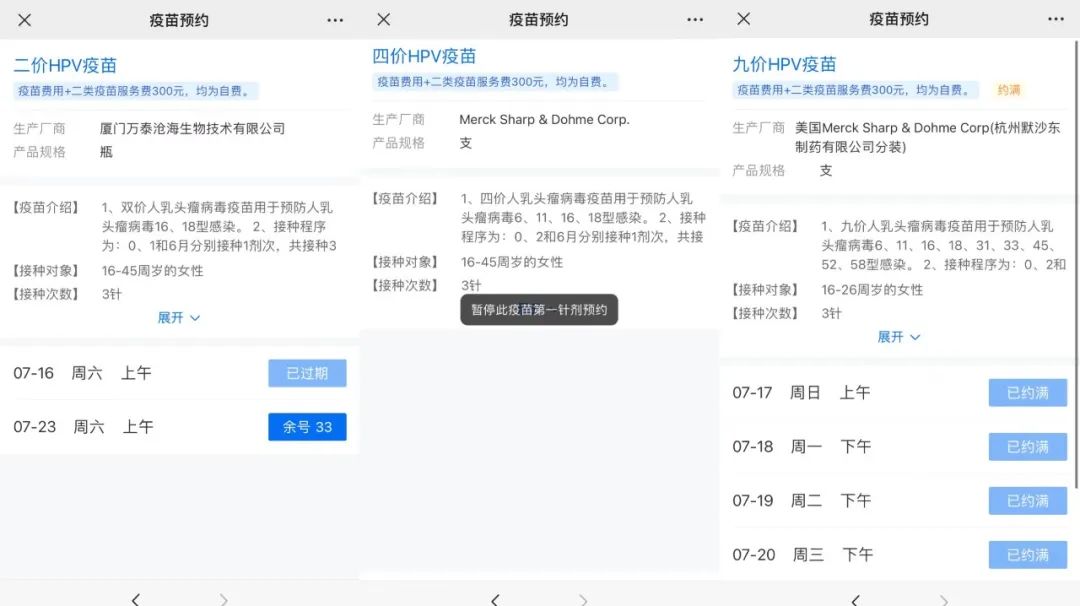This screenshot has width=1080, height=606.
Task: Dismiss the 暂停此疫苗第一针剂预约 toast
Action: (539, 310)
